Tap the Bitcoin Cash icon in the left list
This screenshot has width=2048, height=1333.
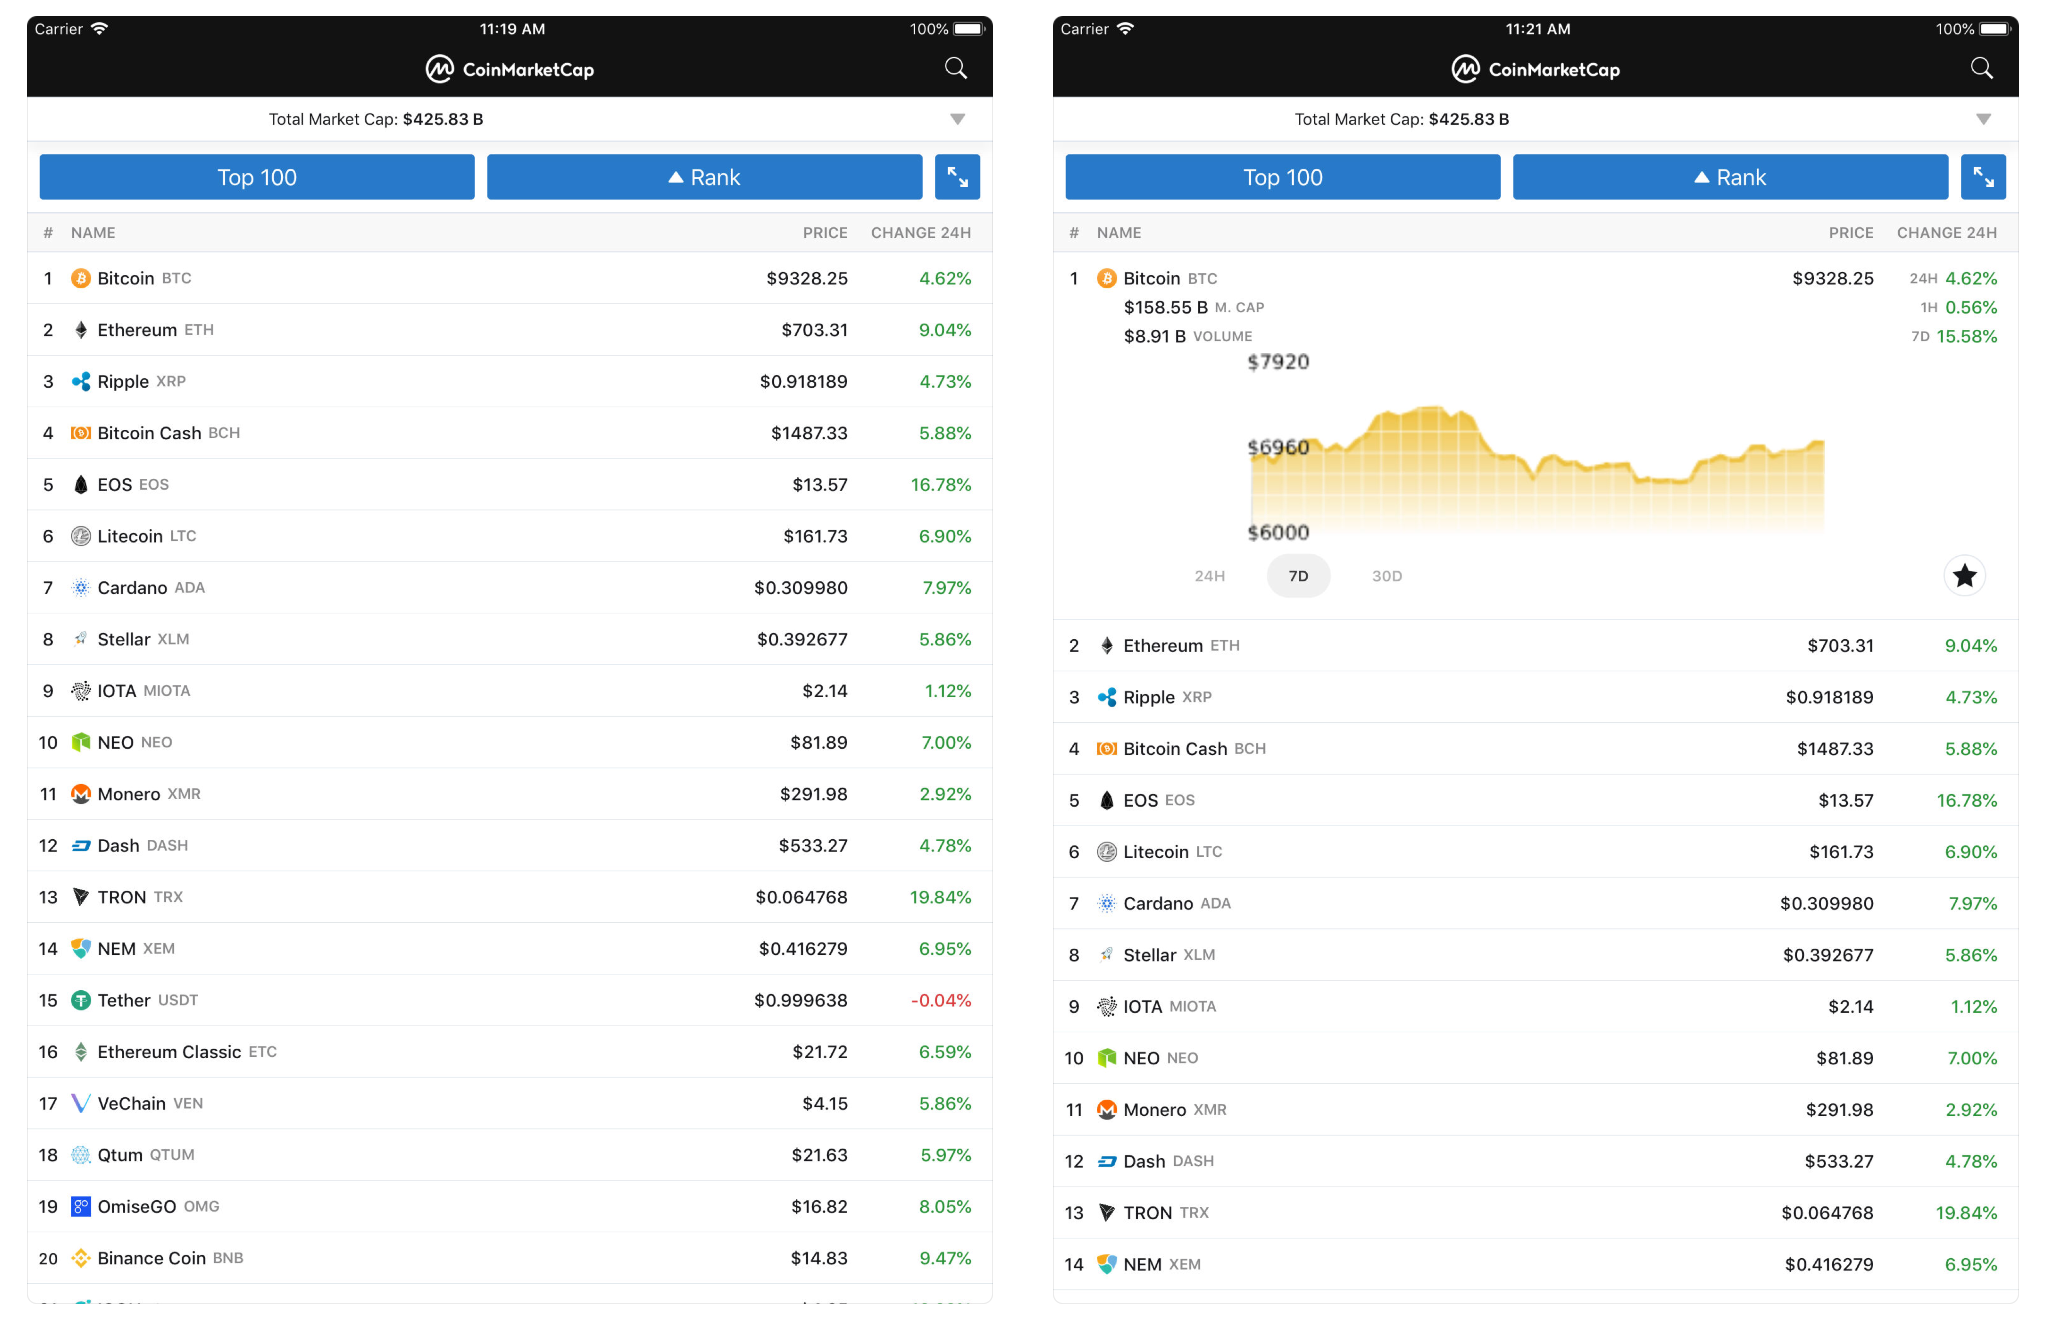[81, 433]
